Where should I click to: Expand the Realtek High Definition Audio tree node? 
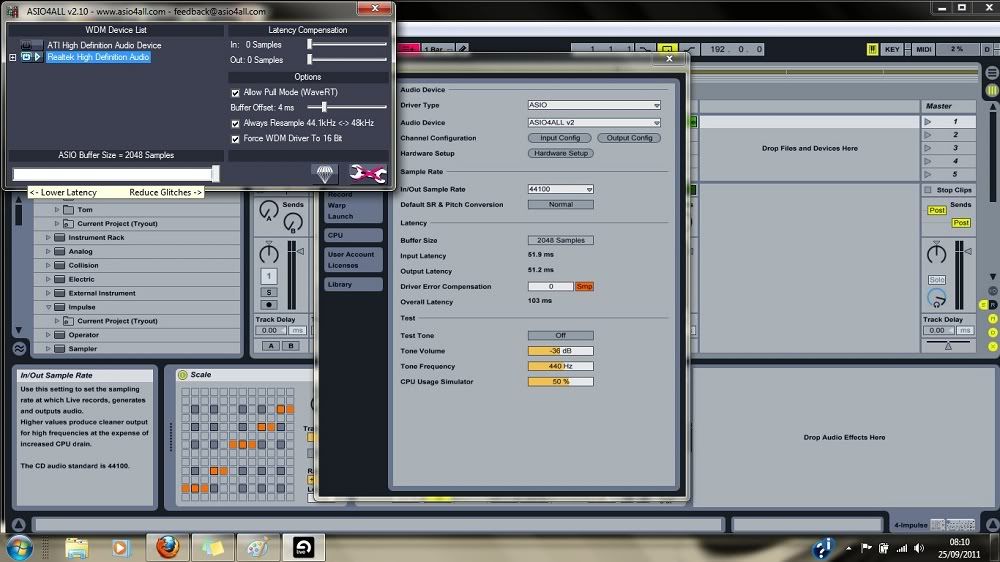13,57
